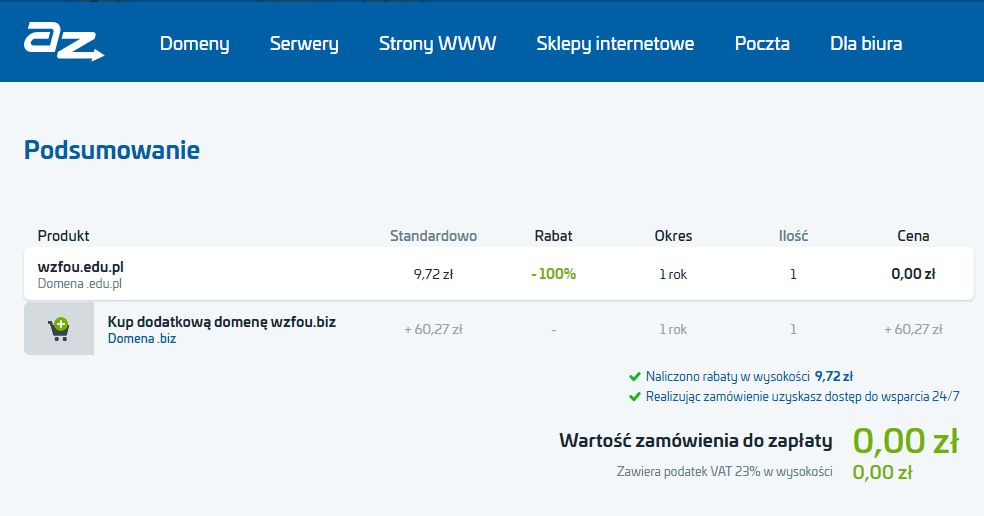Image resolution: width=984 pixels, height=516 pixels.
Task: Click the Cena column header
Action: [x=913, y=236]
